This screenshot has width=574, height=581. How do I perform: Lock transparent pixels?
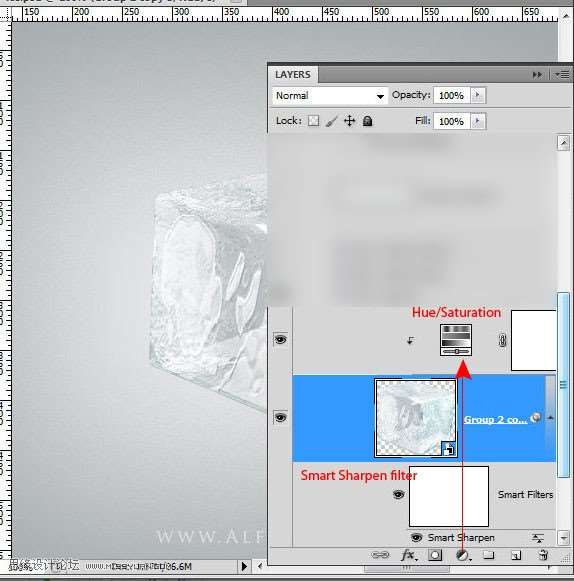tap(313, 121)
